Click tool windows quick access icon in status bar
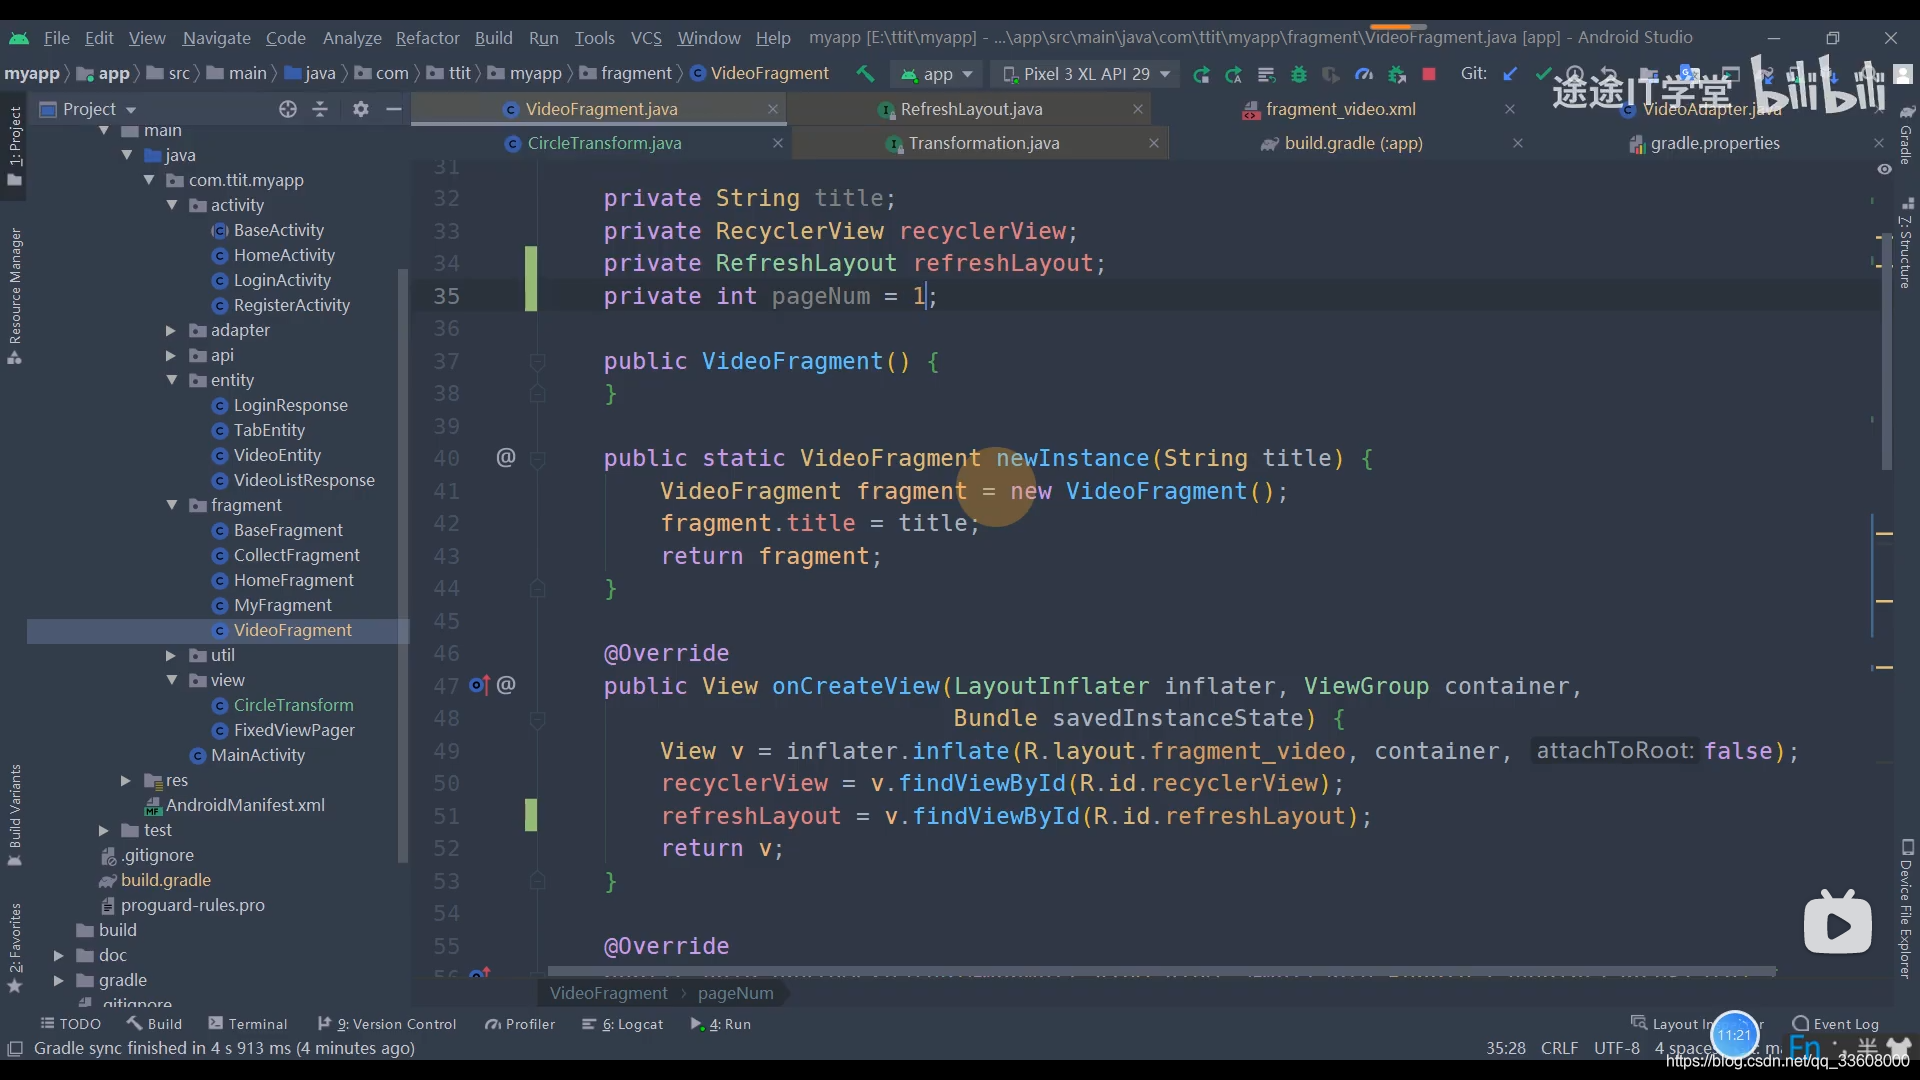The image size is (1920, 1080). point(15,1049)
